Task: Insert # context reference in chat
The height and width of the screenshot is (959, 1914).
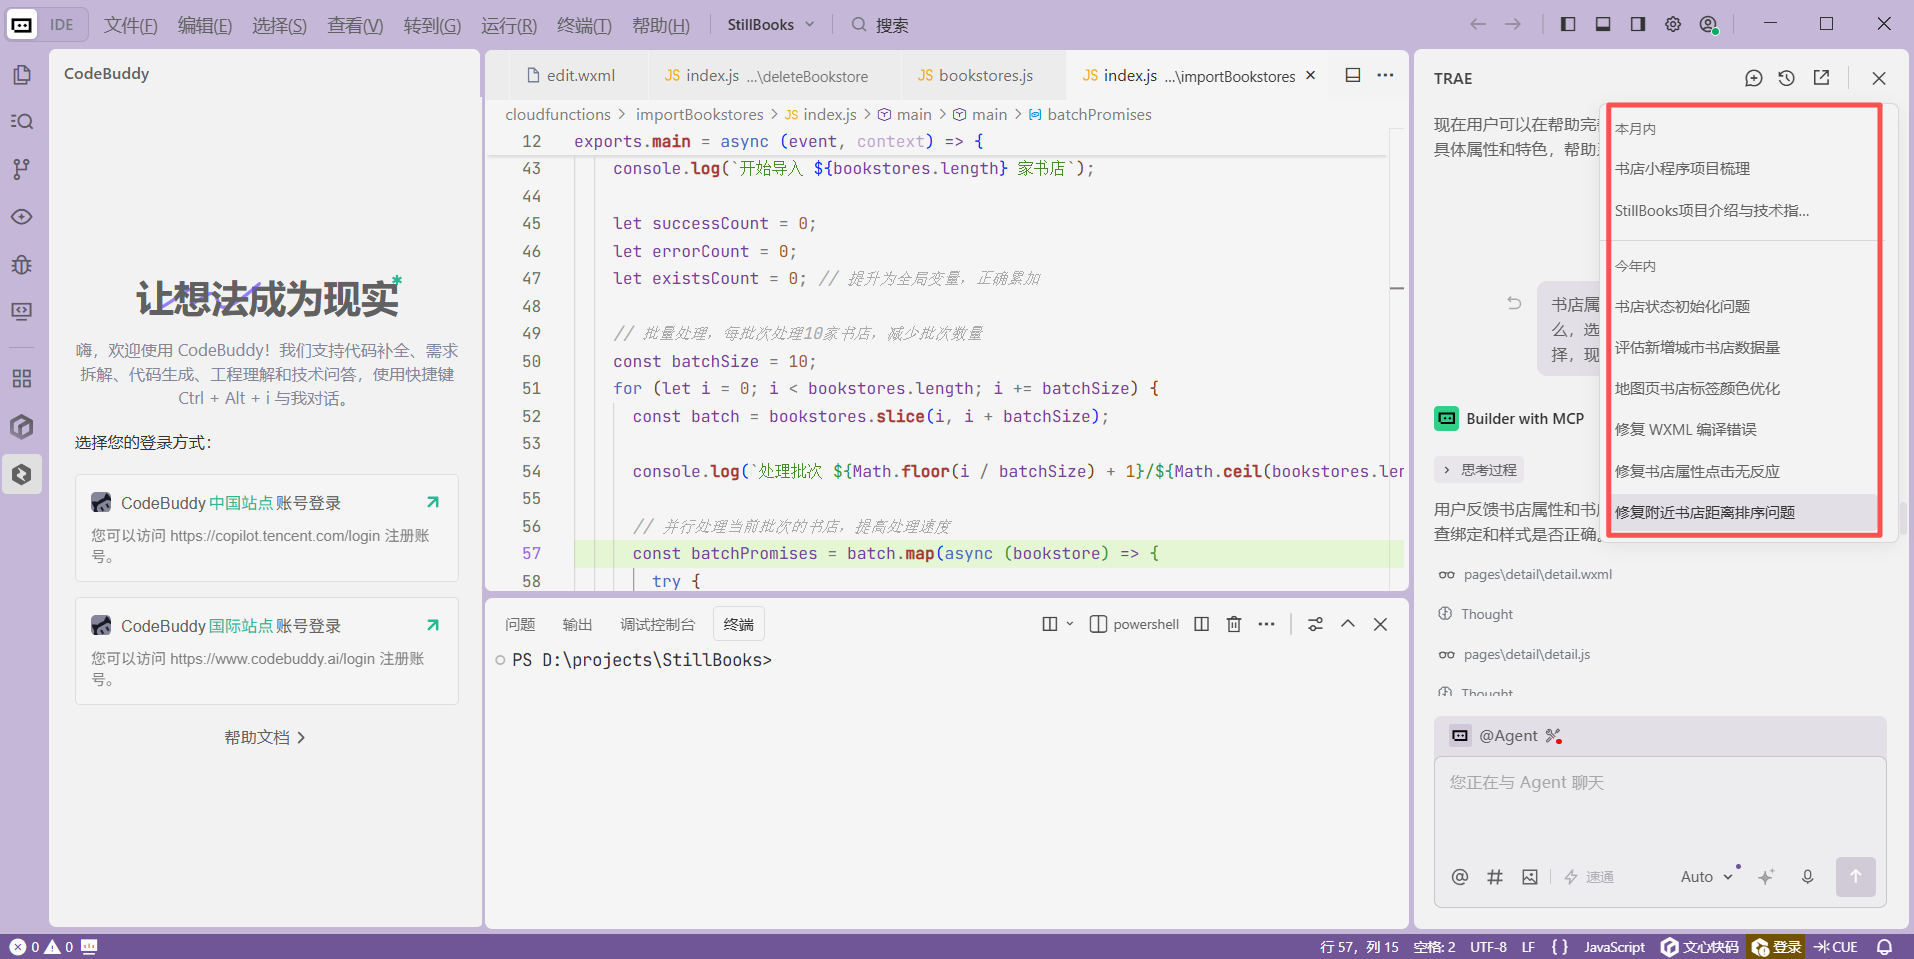Action: pos(1495,877)
